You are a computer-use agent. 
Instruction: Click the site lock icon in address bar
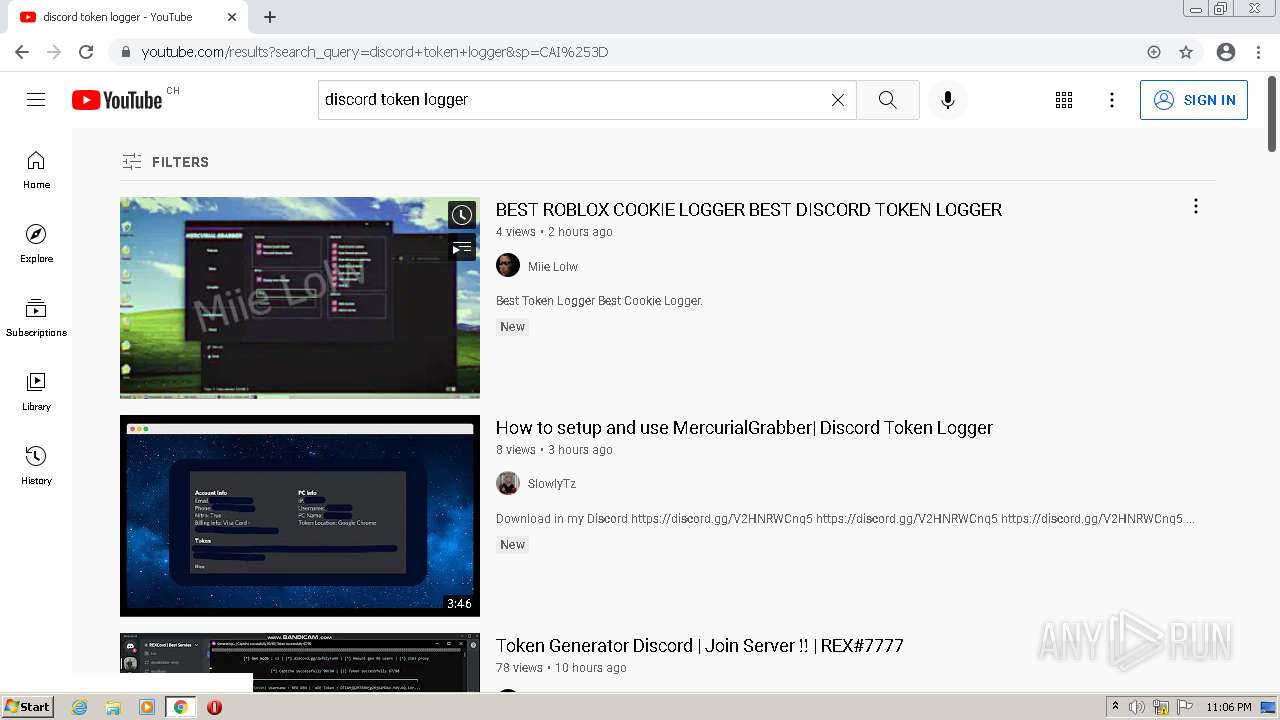(125, 52)
